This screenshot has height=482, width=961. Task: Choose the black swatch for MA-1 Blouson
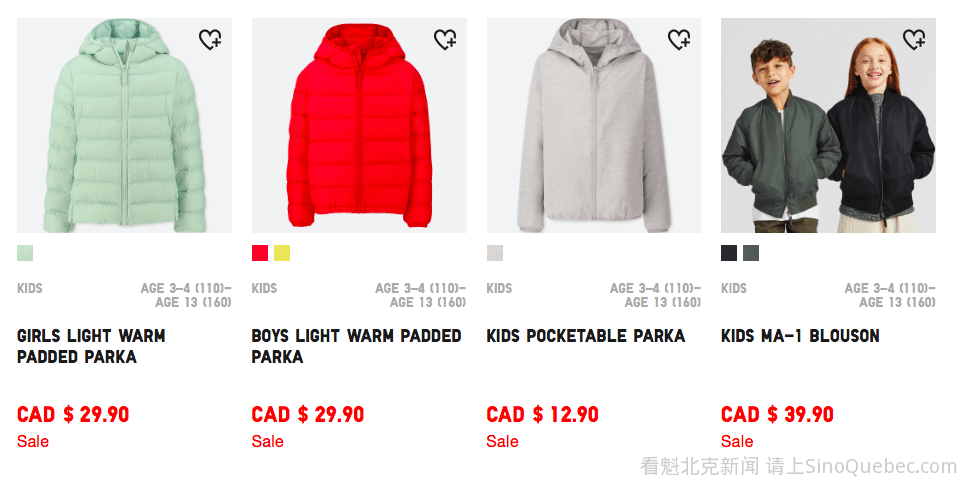729,253
